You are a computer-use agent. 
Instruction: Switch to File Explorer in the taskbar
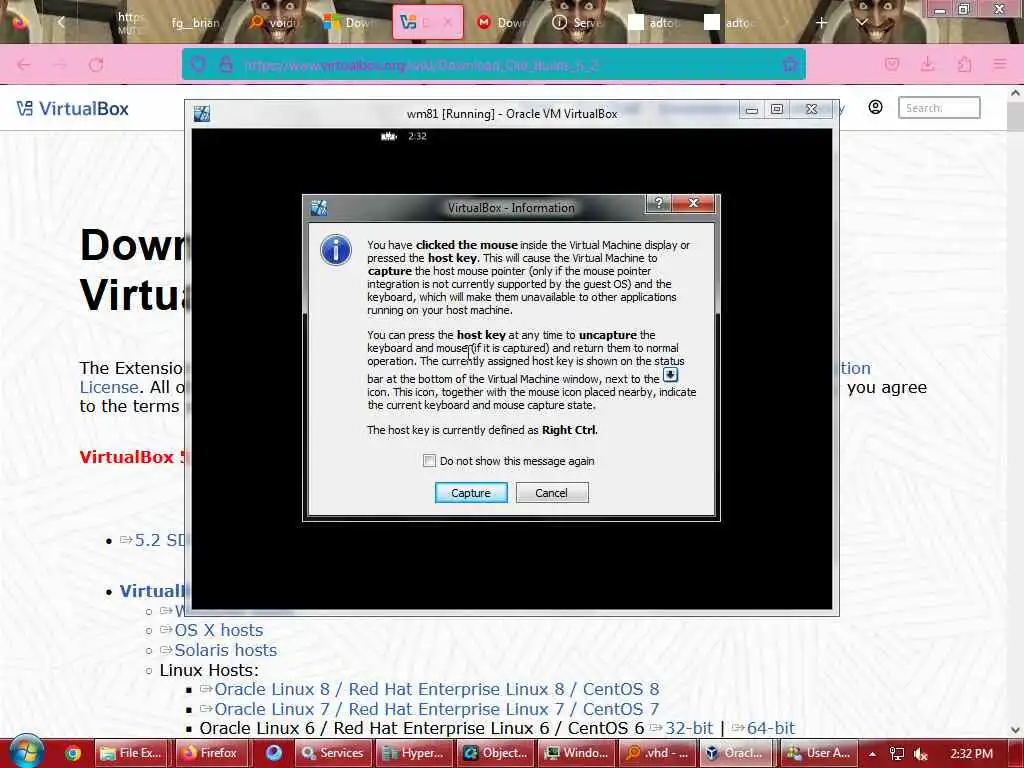click(131, 753)
